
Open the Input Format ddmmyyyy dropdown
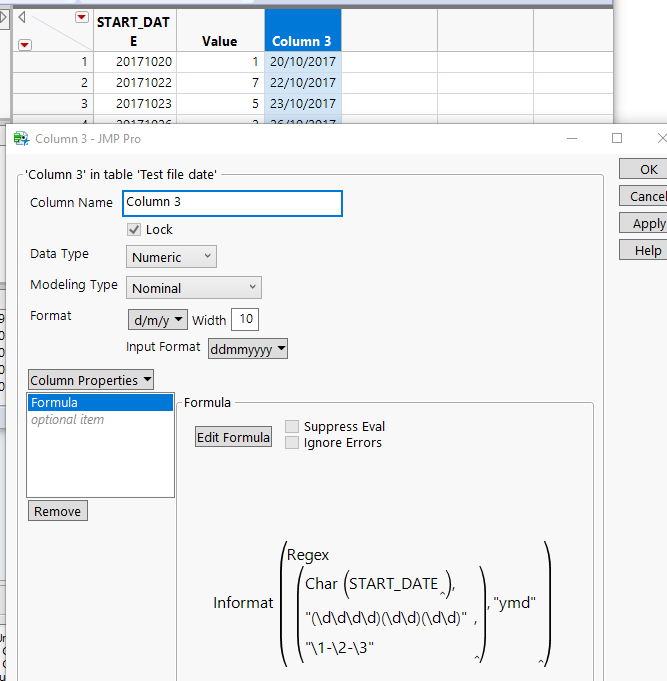248,349
